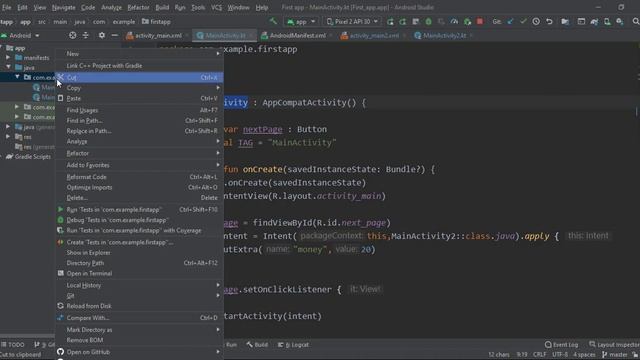The height and width of the screenshot is (360, 640).
Task: Select Find Usages in context menu
Action: [139, 110]
